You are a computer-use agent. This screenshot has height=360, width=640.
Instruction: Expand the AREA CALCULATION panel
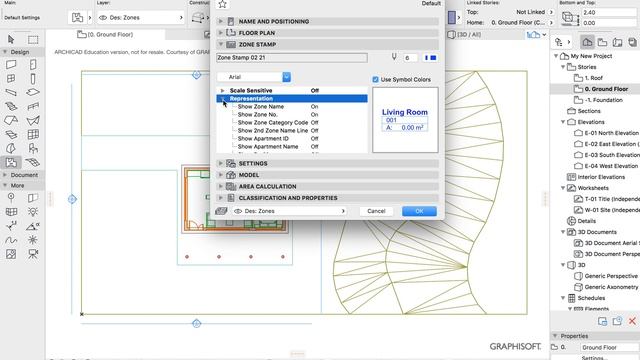click(x=327, y=186)
